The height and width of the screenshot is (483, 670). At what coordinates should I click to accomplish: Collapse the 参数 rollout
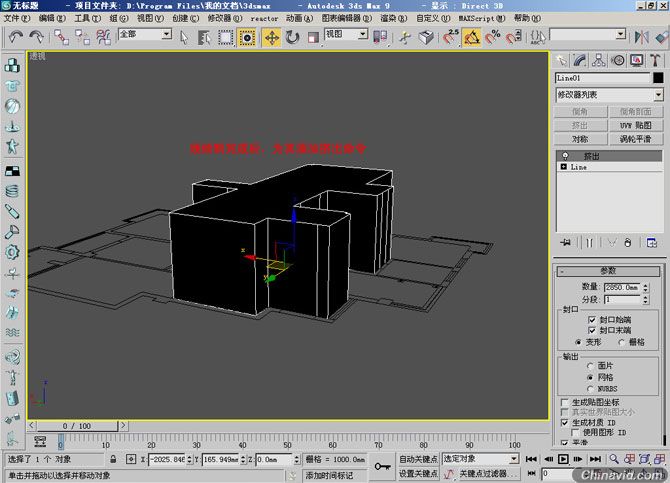(x=608, y=271)
